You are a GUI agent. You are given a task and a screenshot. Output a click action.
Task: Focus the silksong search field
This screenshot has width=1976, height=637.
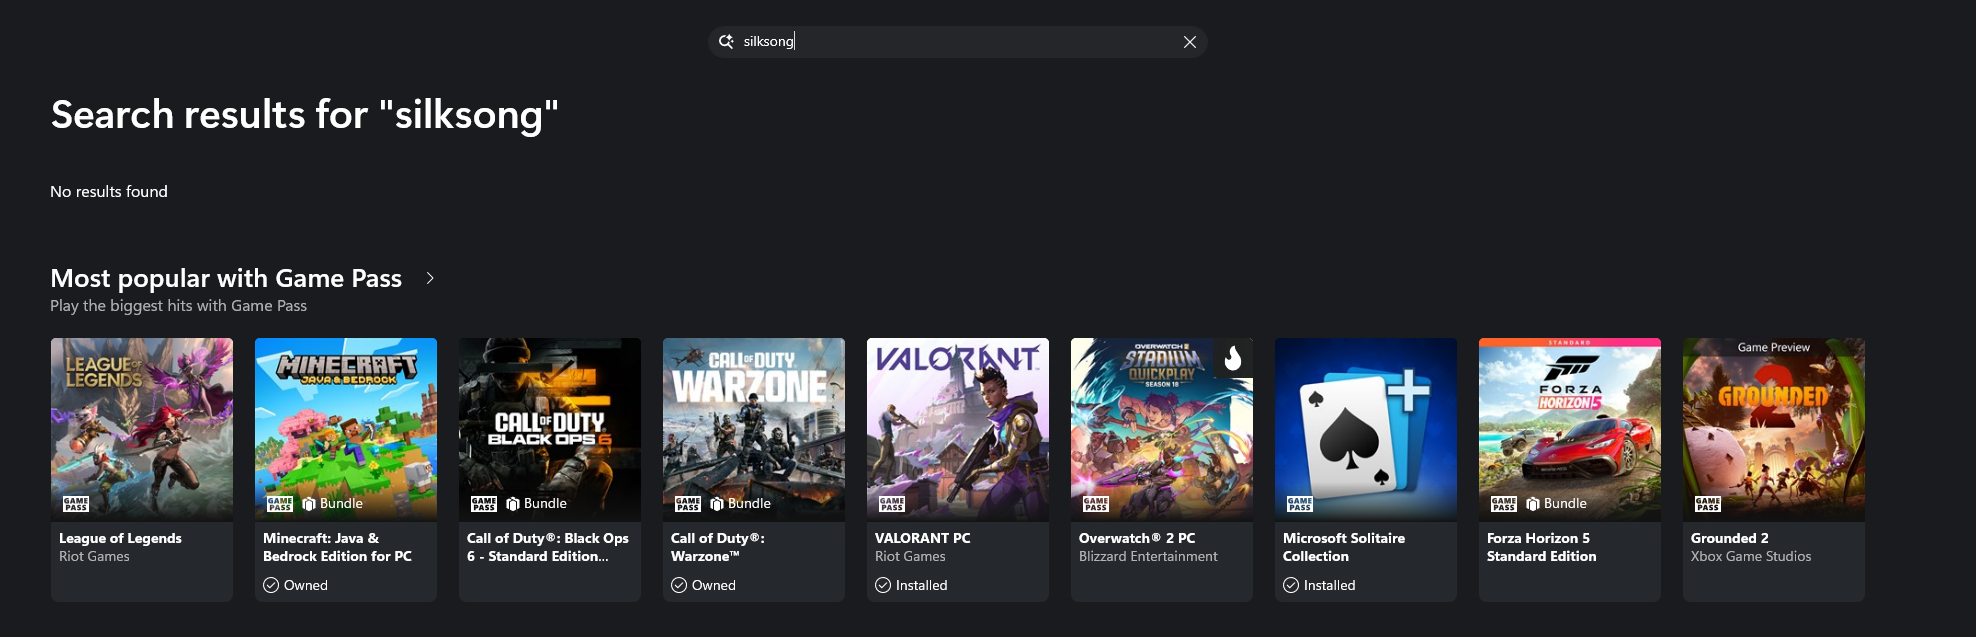point(958,42)
